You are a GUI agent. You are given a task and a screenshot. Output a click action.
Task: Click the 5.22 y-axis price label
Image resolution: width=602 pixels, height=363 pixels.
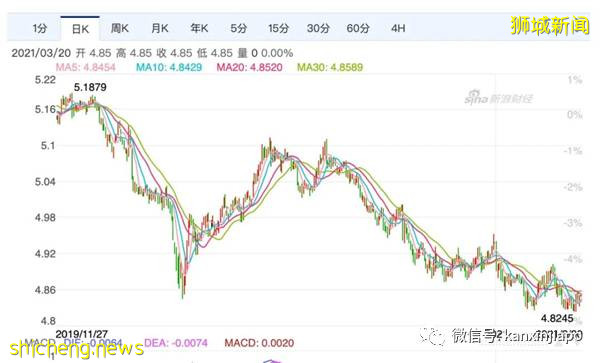tap(45, 80)
